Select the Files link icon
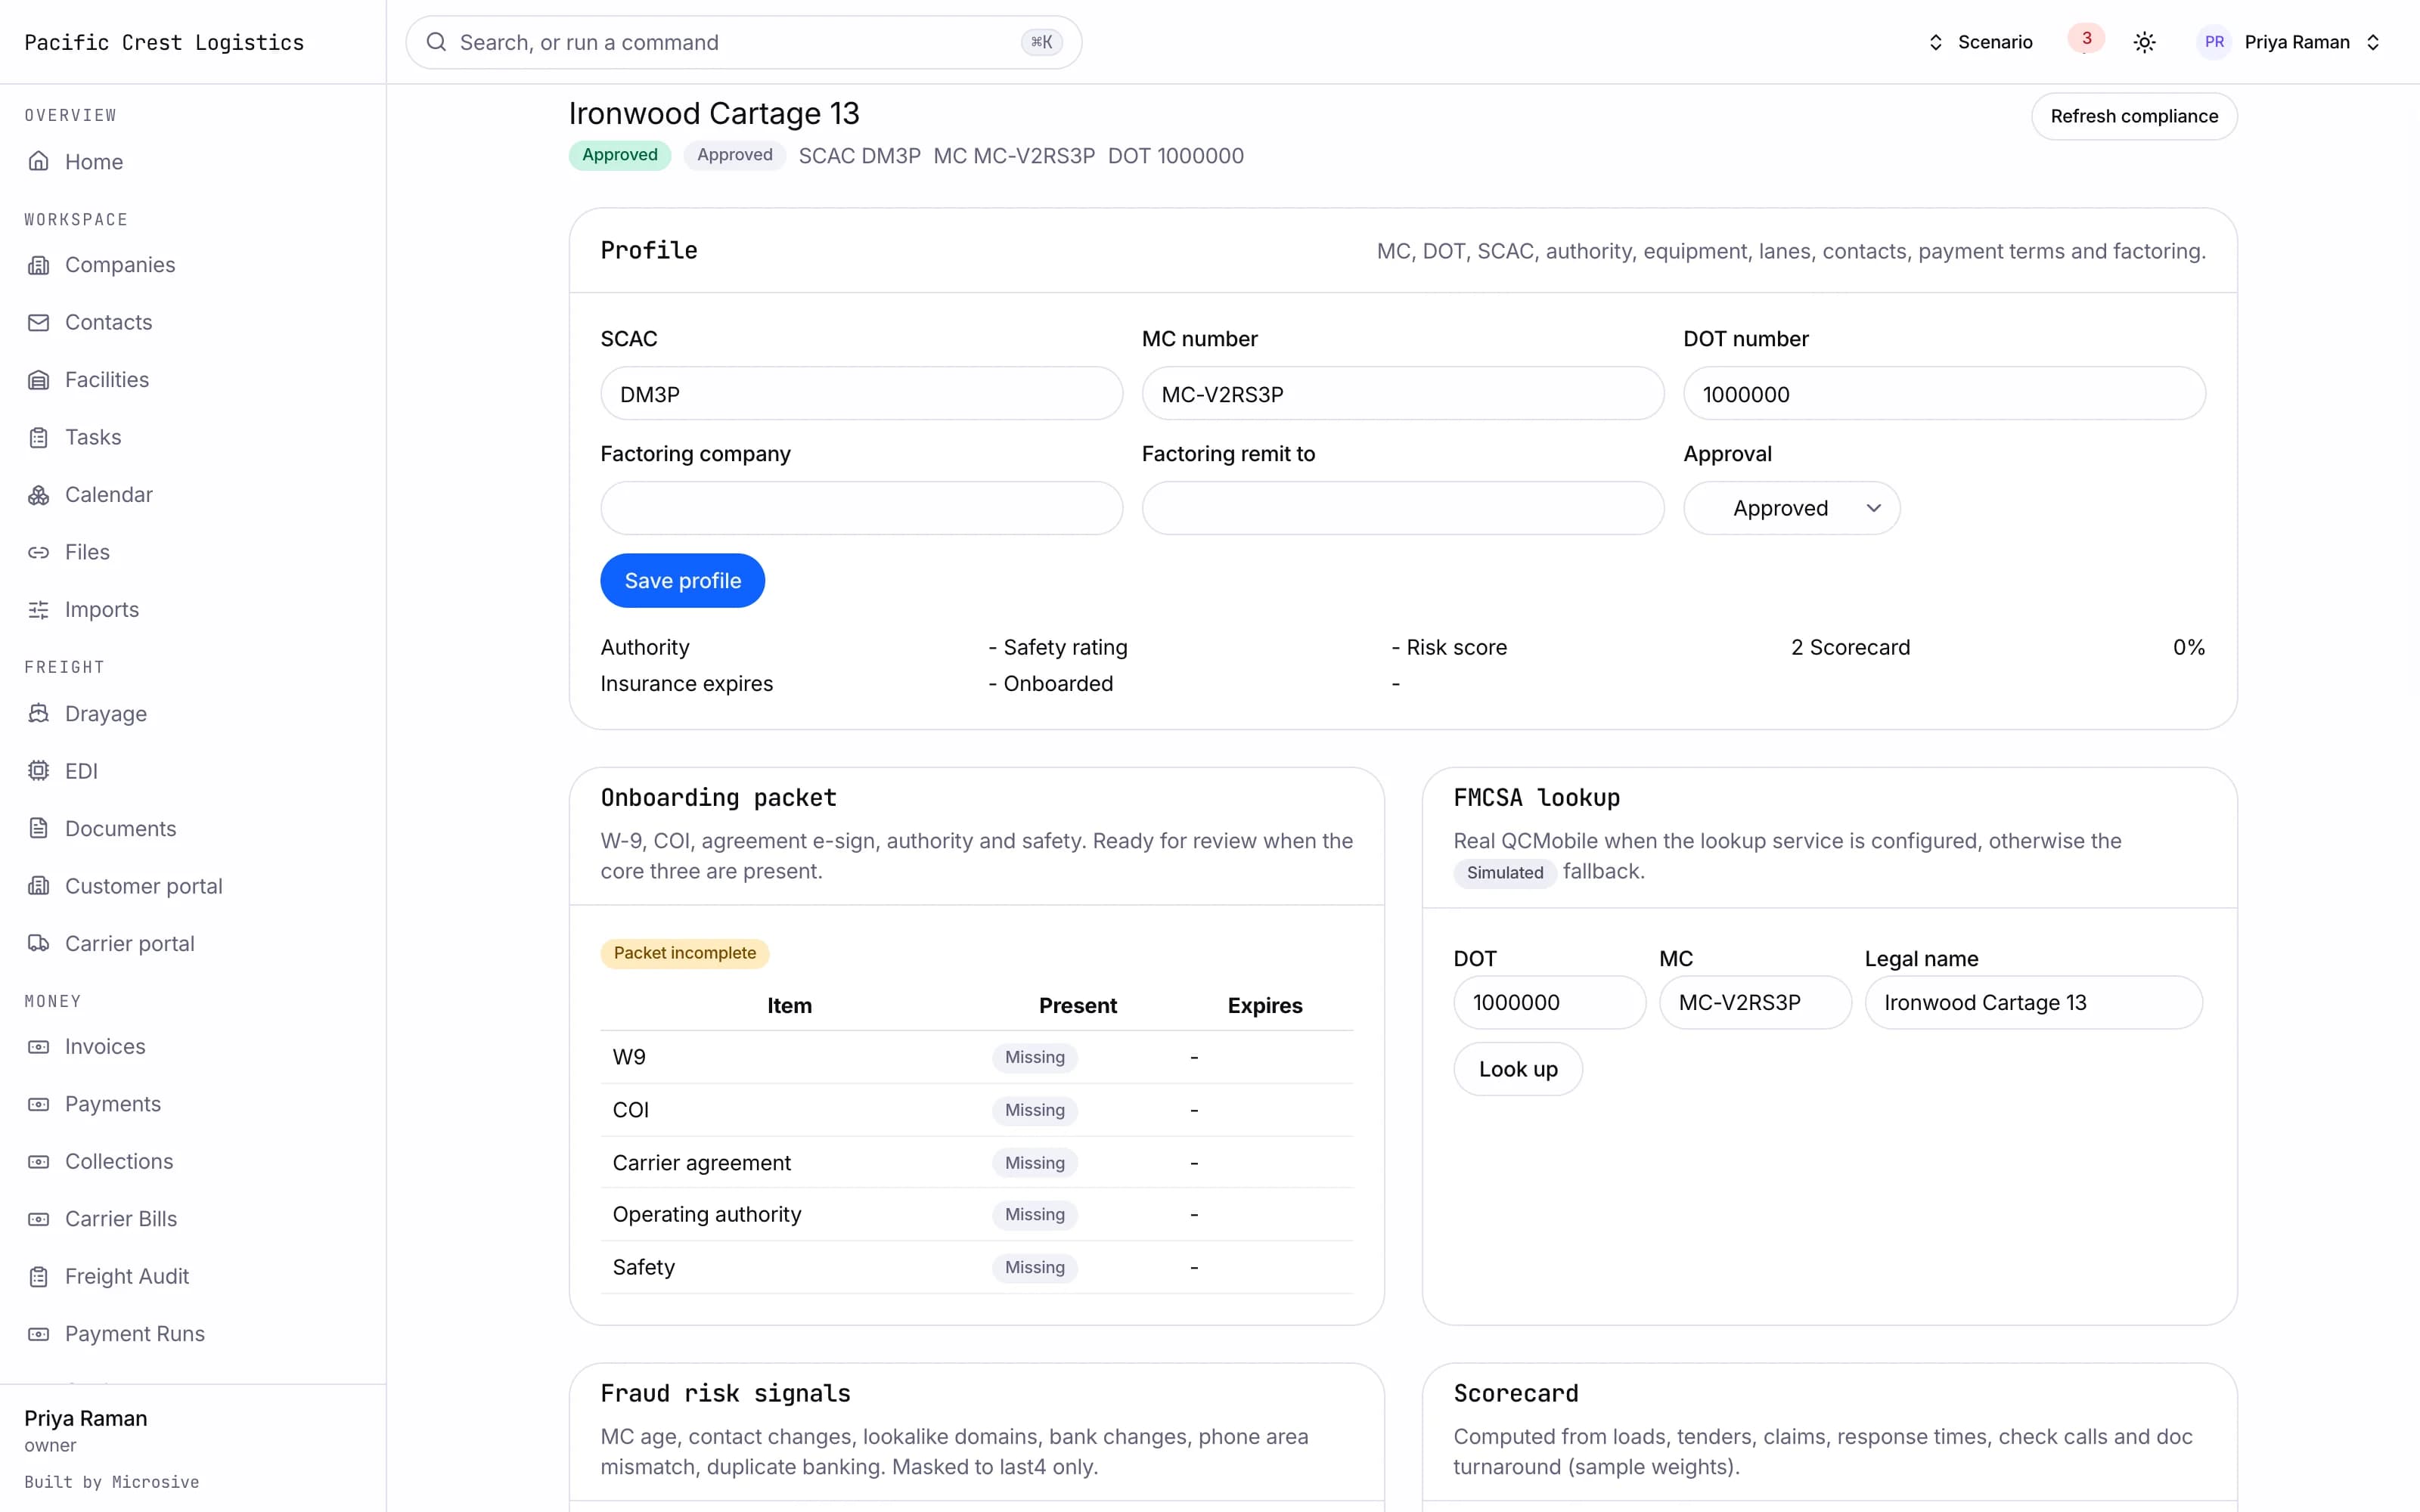This screenshot has width=2420, height=1512. click(x=38, y=552)
